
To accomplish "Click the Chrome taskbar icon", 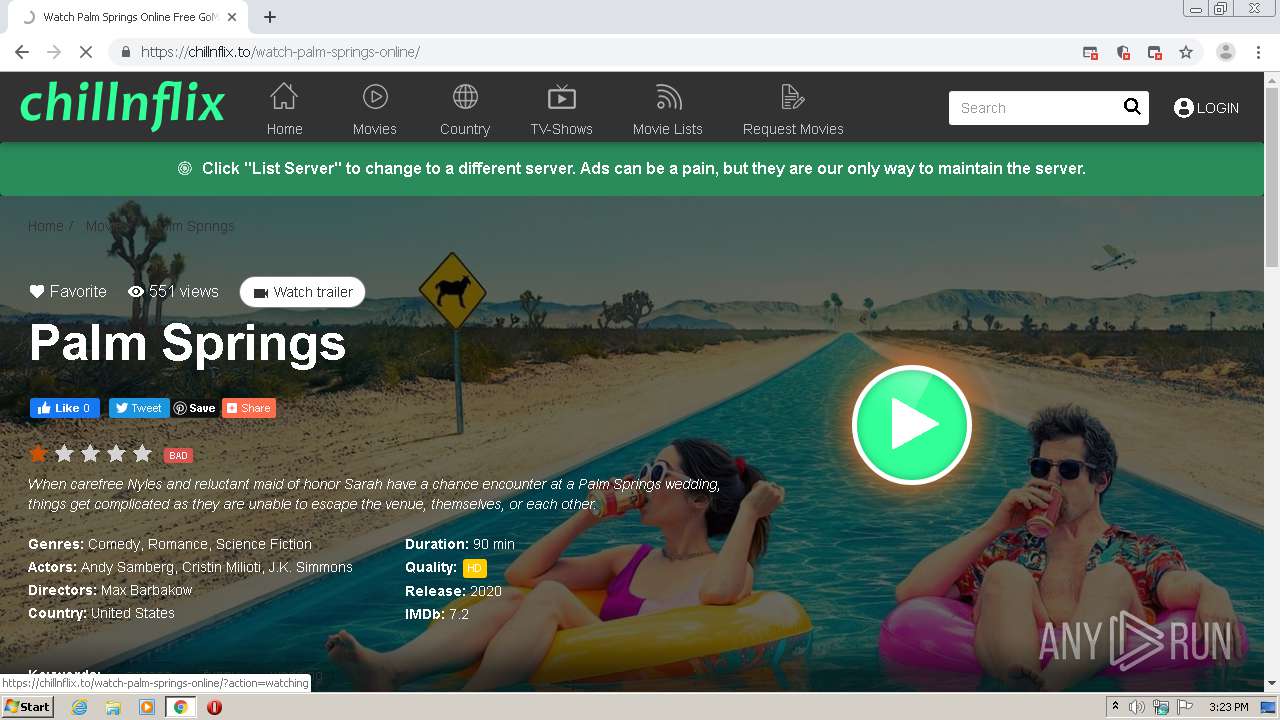I will [x=181, y=707].
